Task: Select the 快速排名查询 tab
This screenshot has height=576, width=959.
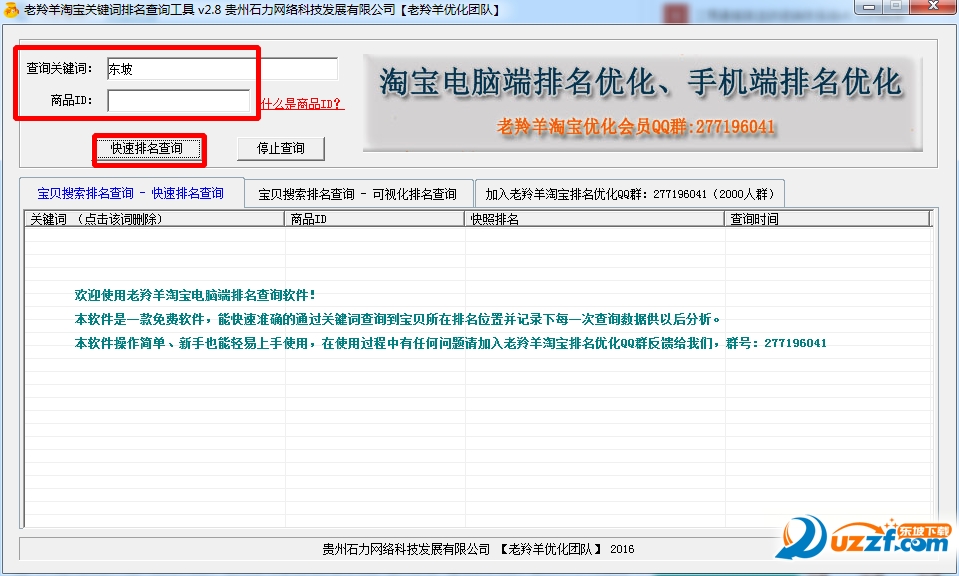Action: [131, 193]
